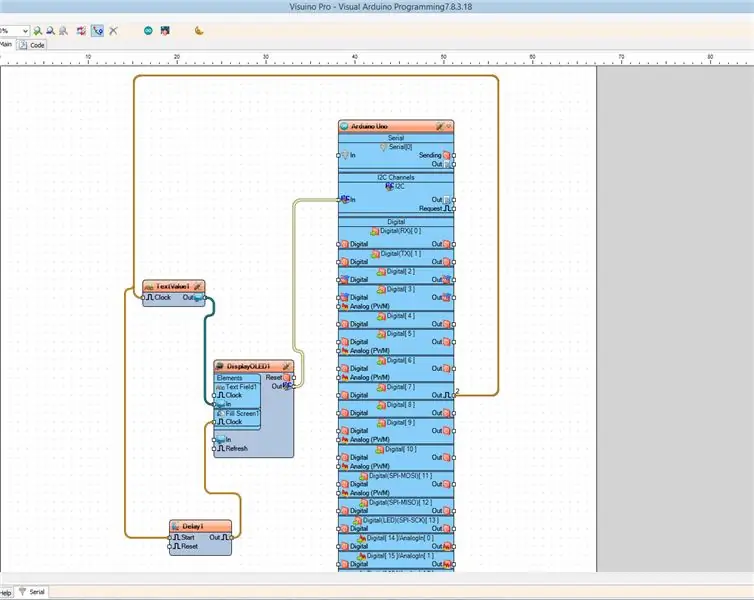Select the DisplayOLED1 component title
The height and width of the screenshot is (600, 754).
tap(249, 366)
